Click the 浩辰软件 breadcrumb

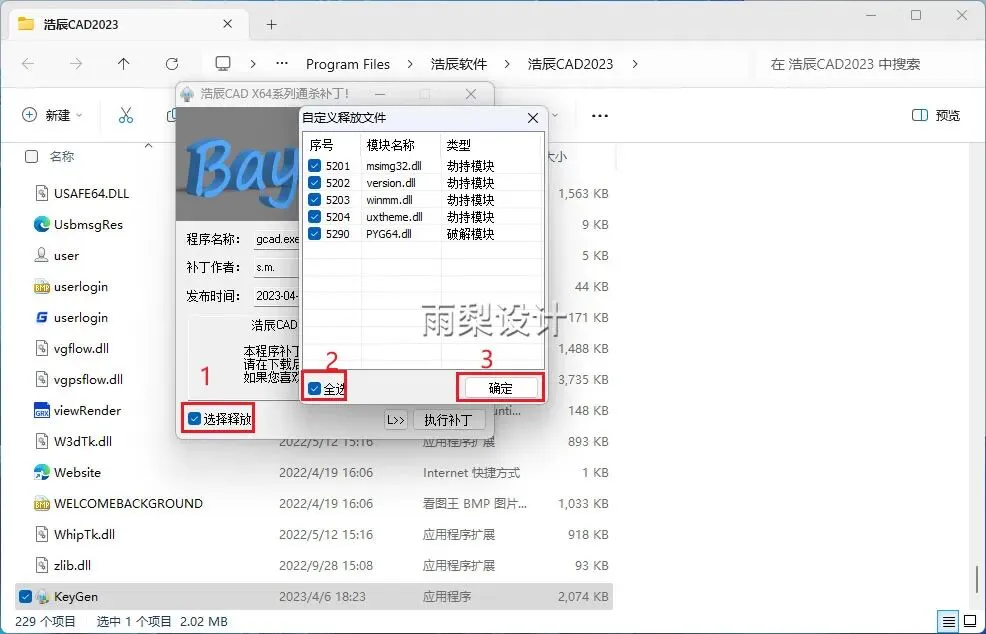[458, 64]
